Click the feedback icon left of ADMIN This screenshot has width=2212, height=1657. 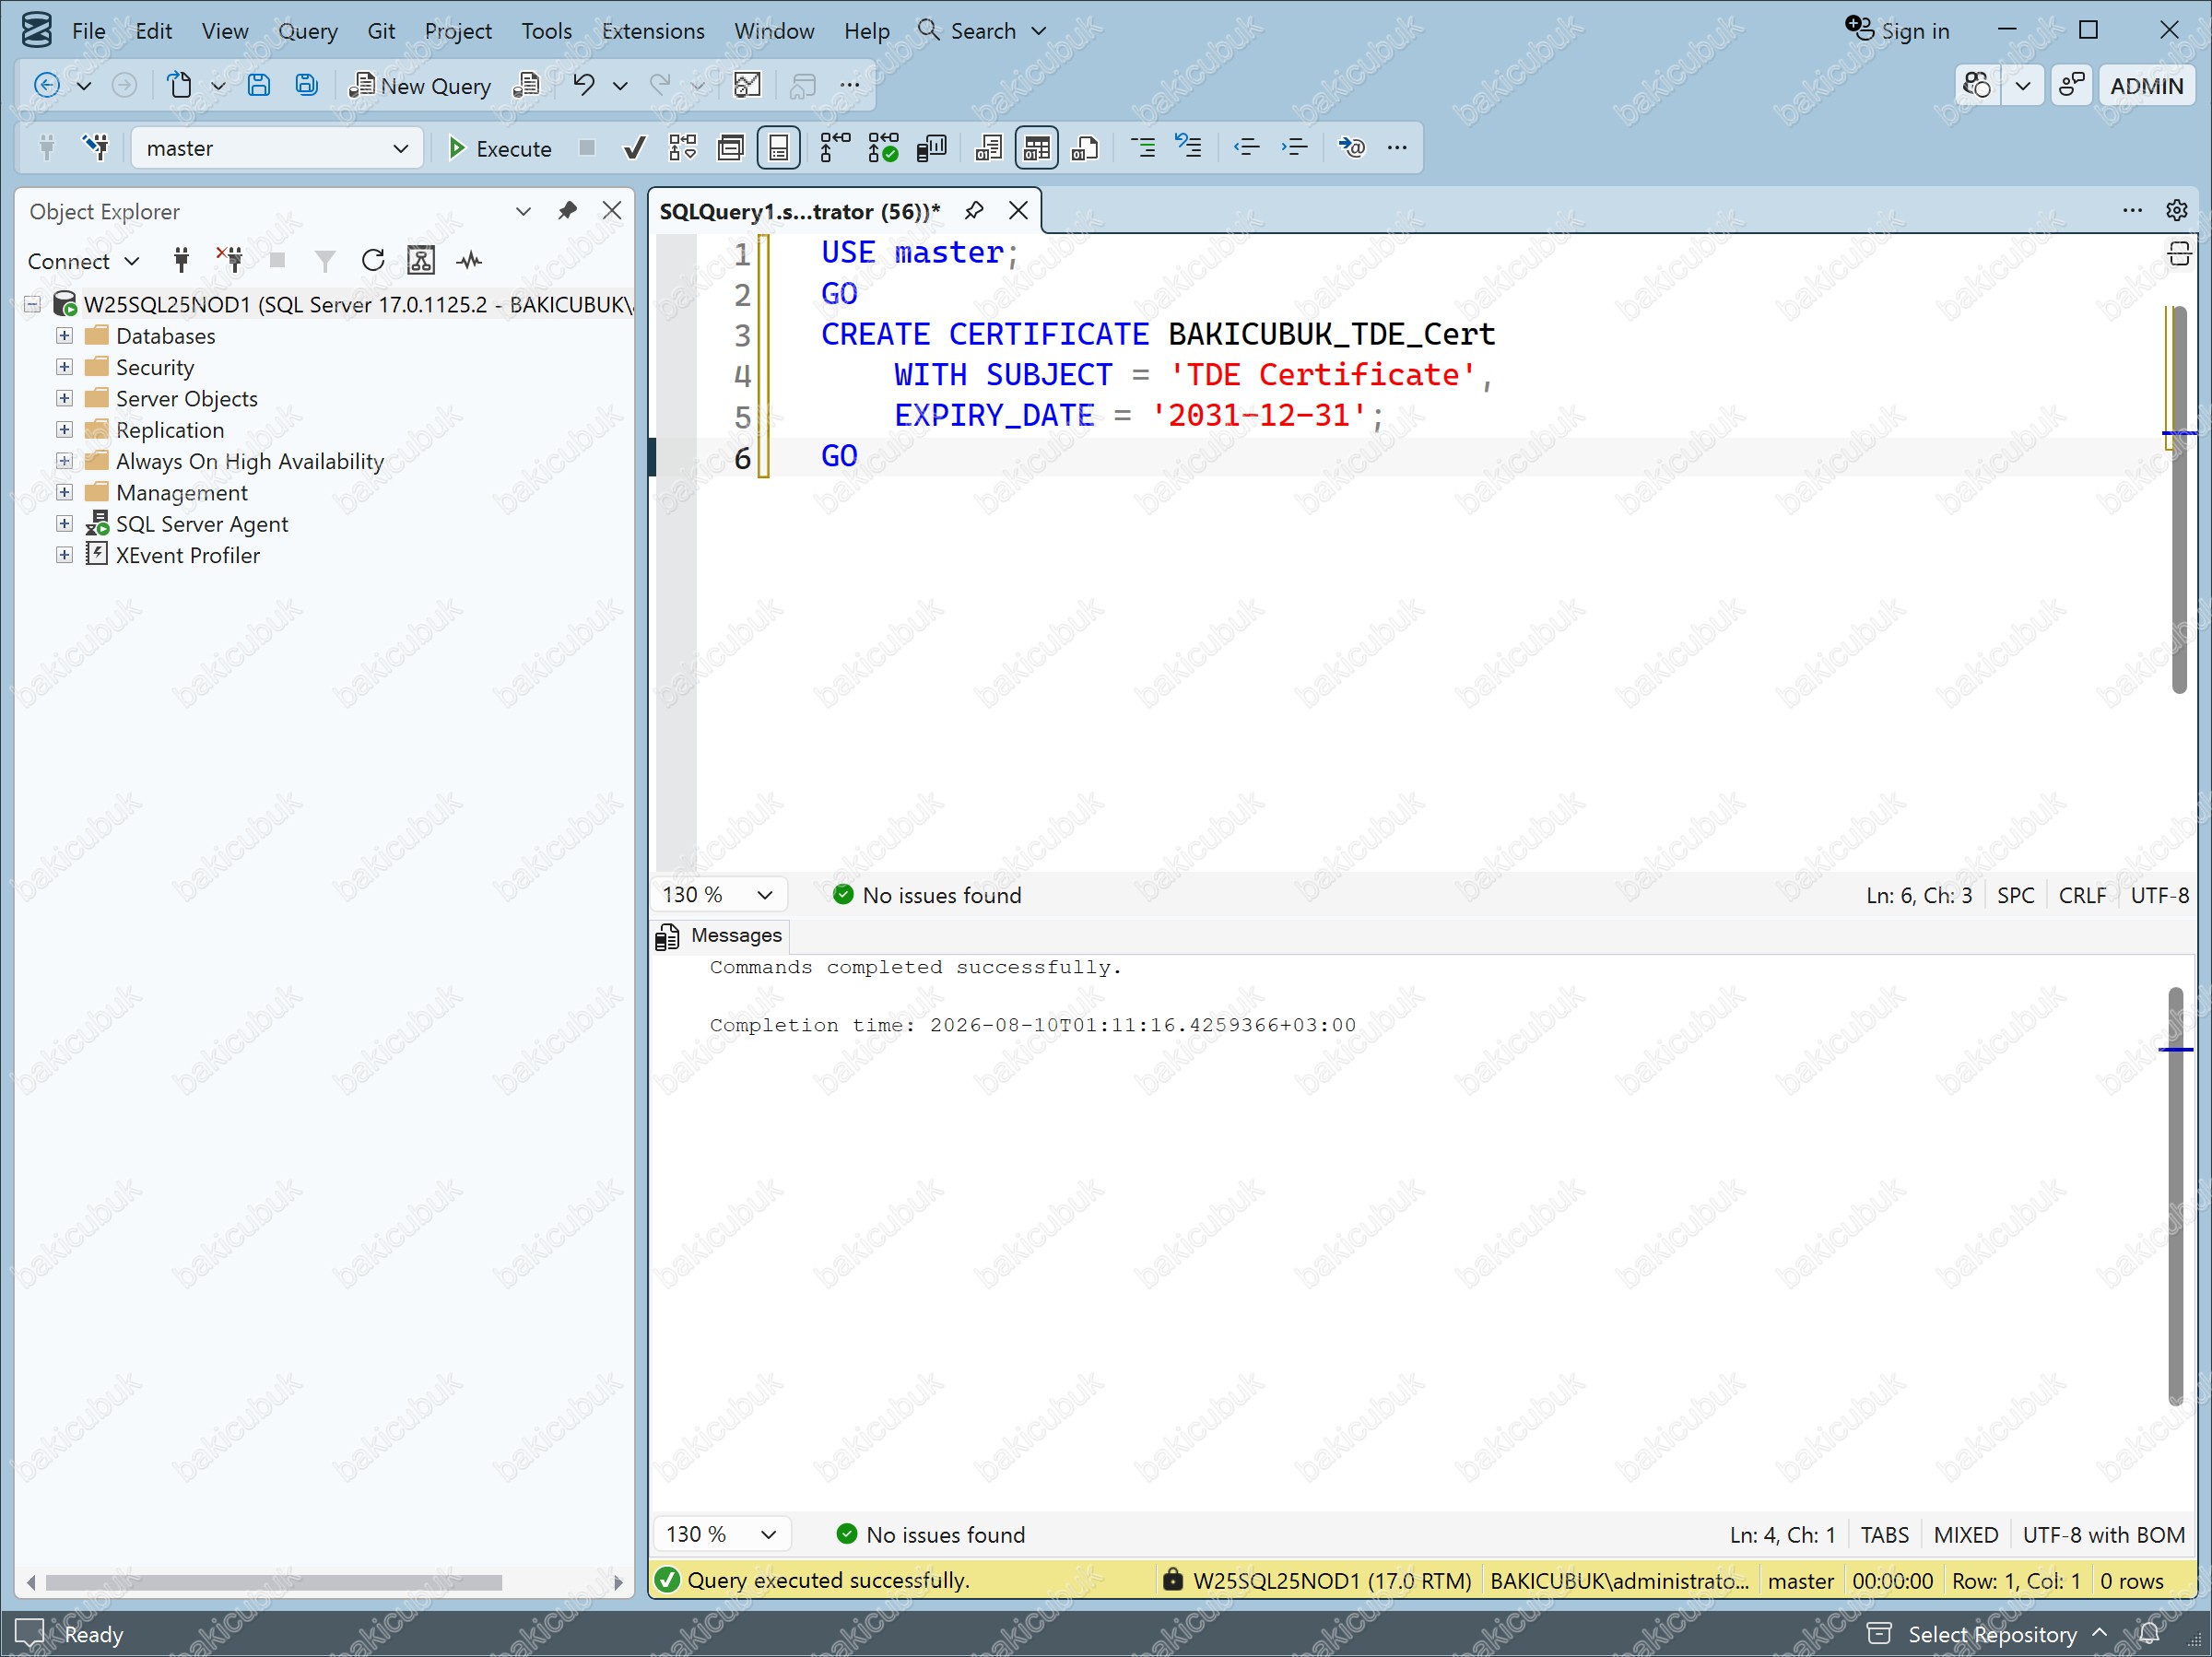pos(2071,85)
